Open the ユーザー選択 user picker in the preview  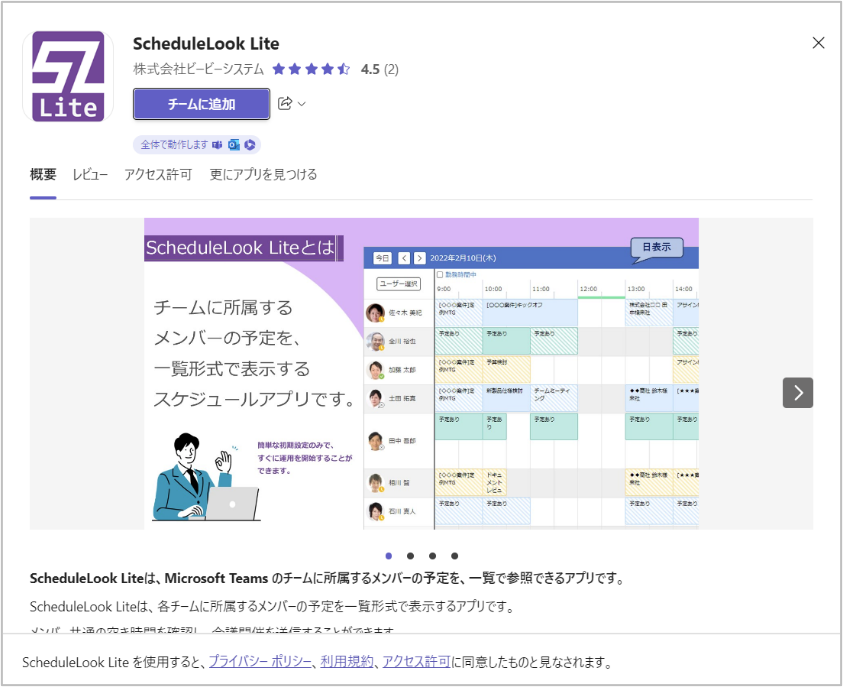point(399,283)
